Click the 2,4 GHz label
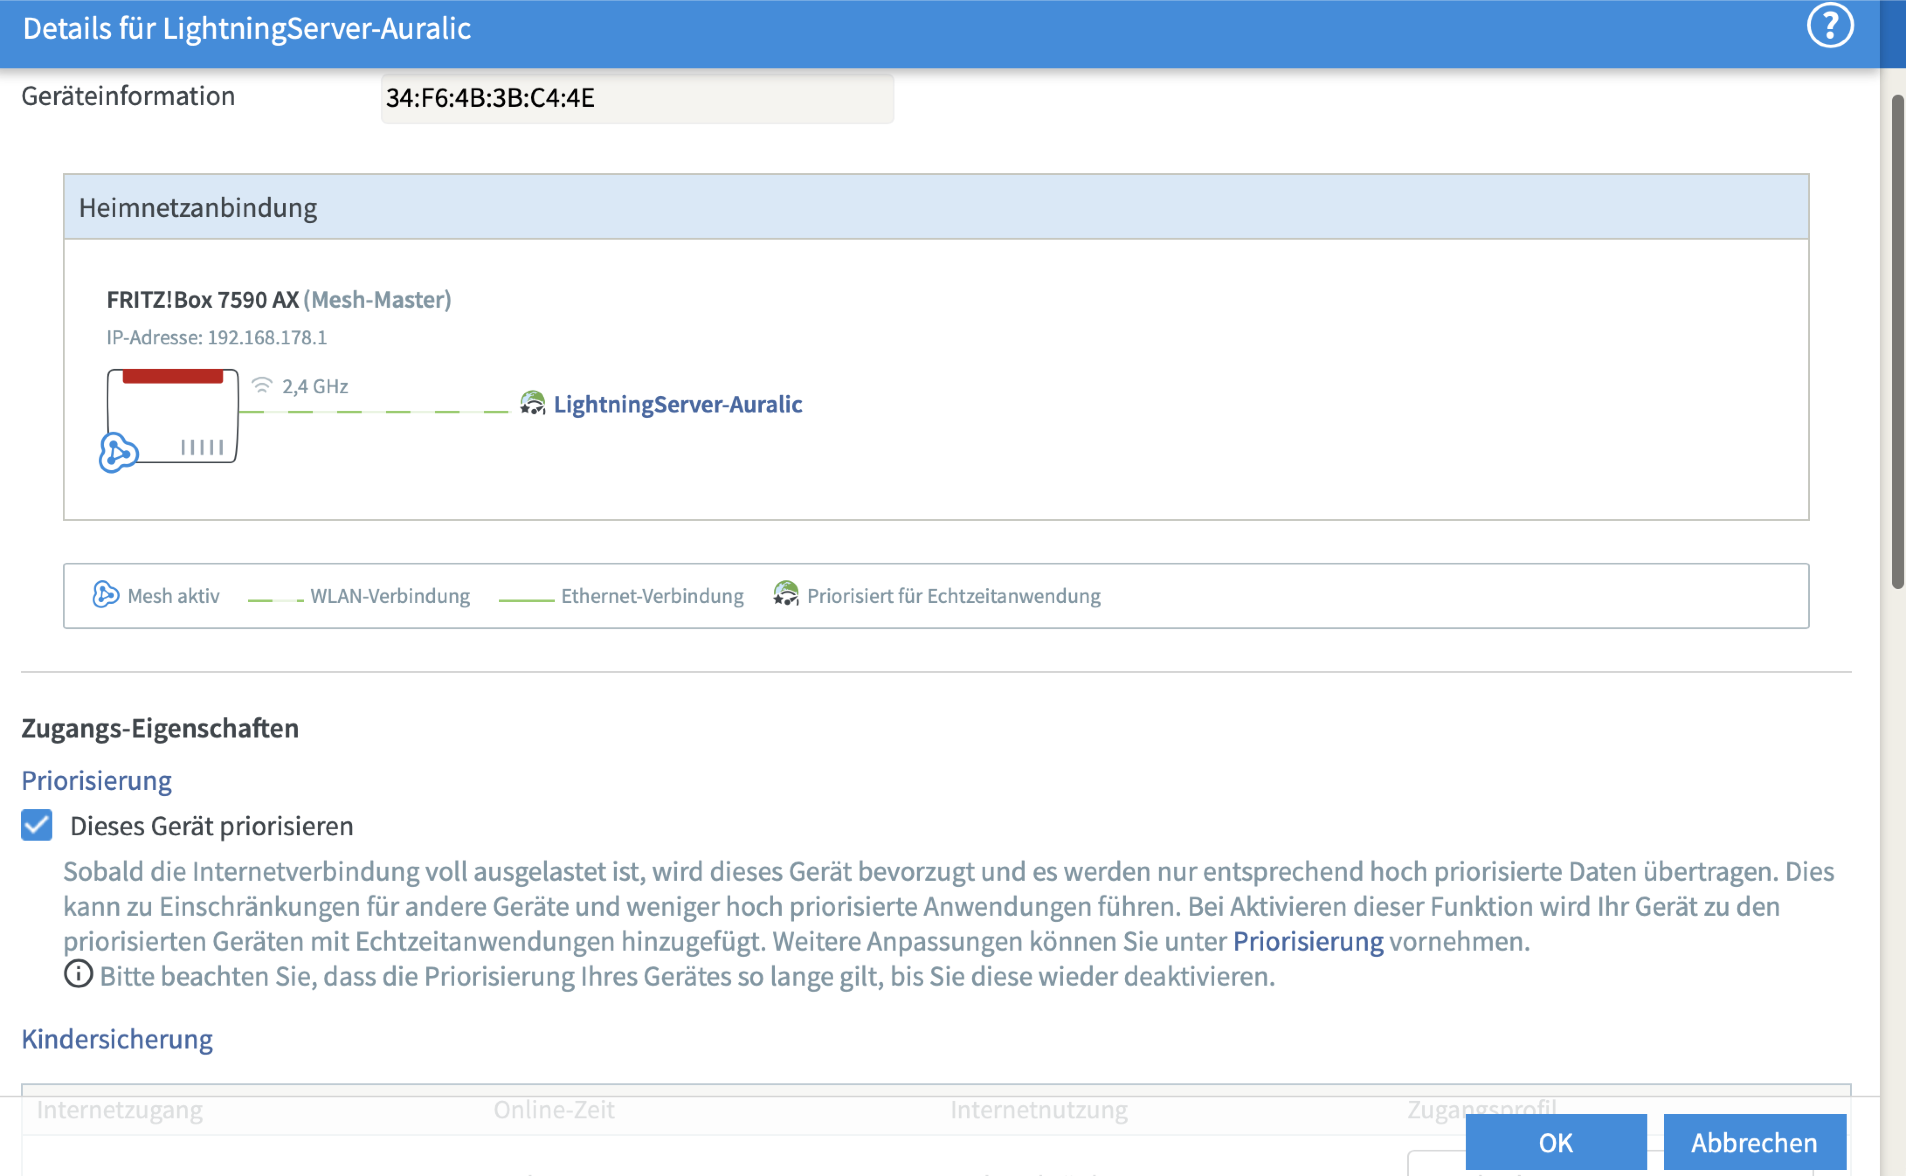1906x1176 pixels. 315,386
